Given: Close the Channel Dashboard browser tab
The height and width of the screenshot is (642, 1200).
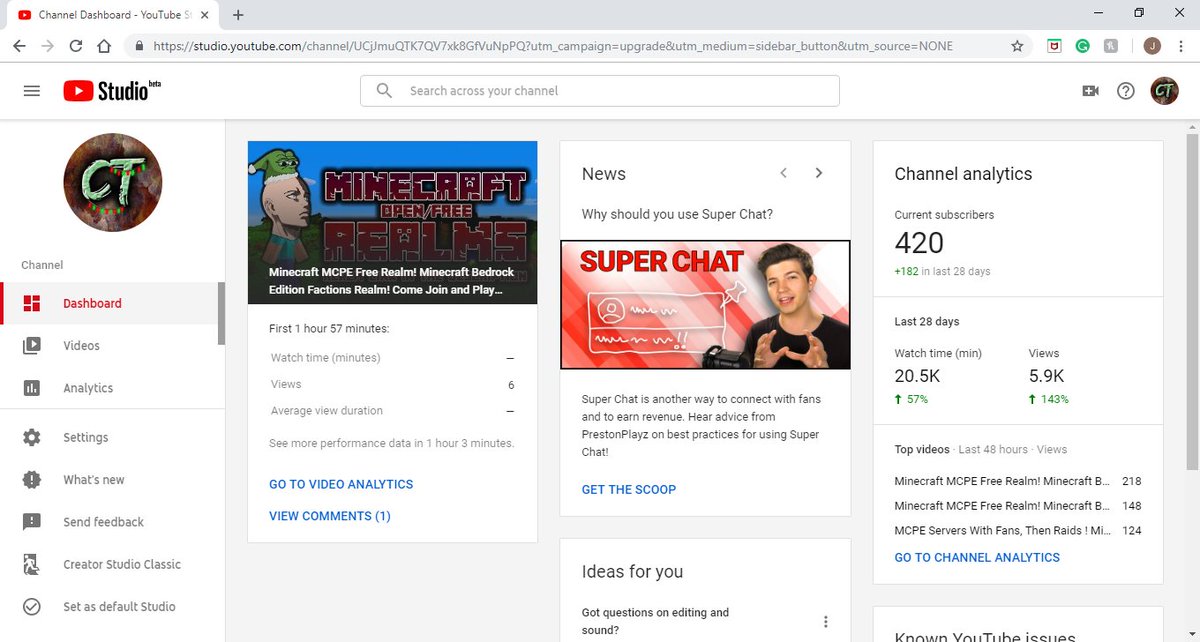Looking at the screenshot, I should 205,15.
